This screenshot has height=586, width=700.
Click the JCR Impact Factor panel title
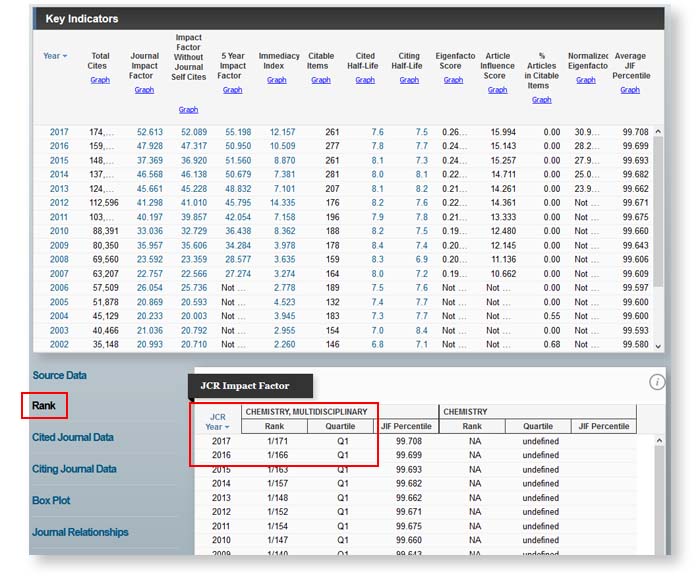tap(245, 386)
